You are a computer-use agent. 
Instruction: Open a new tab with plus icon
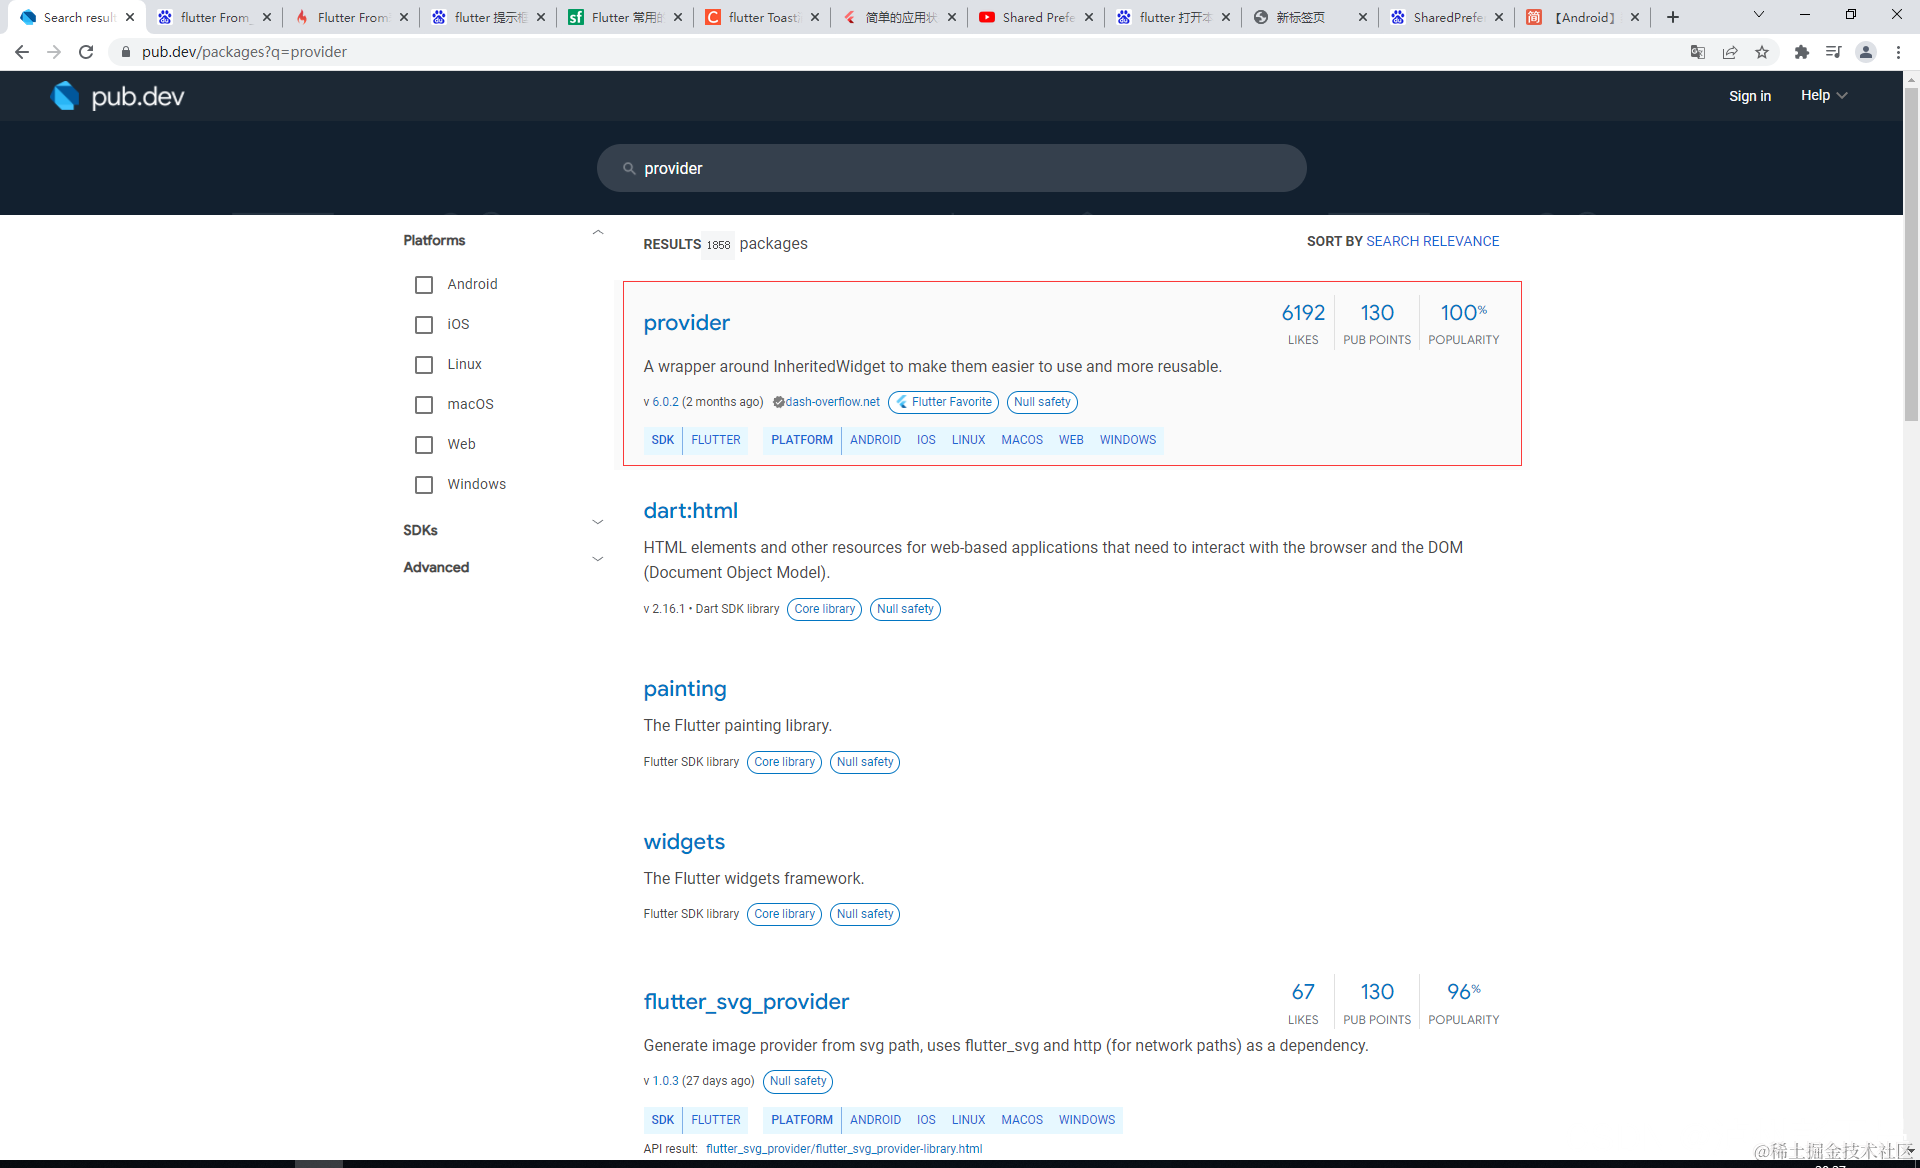[x=1673, y=17]
